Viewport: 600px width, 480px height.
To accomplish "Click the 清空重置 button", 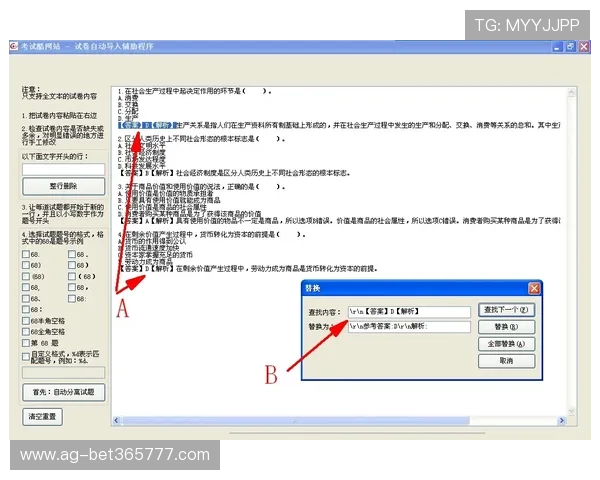I will (42, 416).
